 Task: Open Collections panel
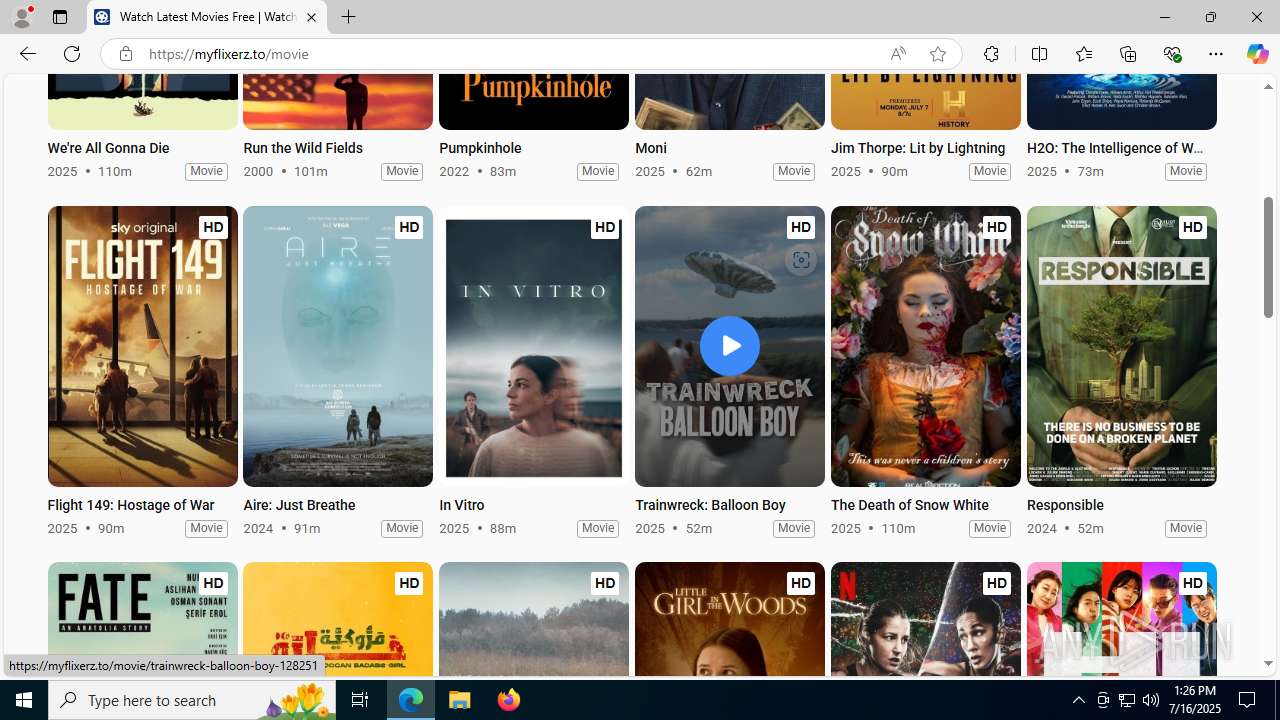(1128, 54)
